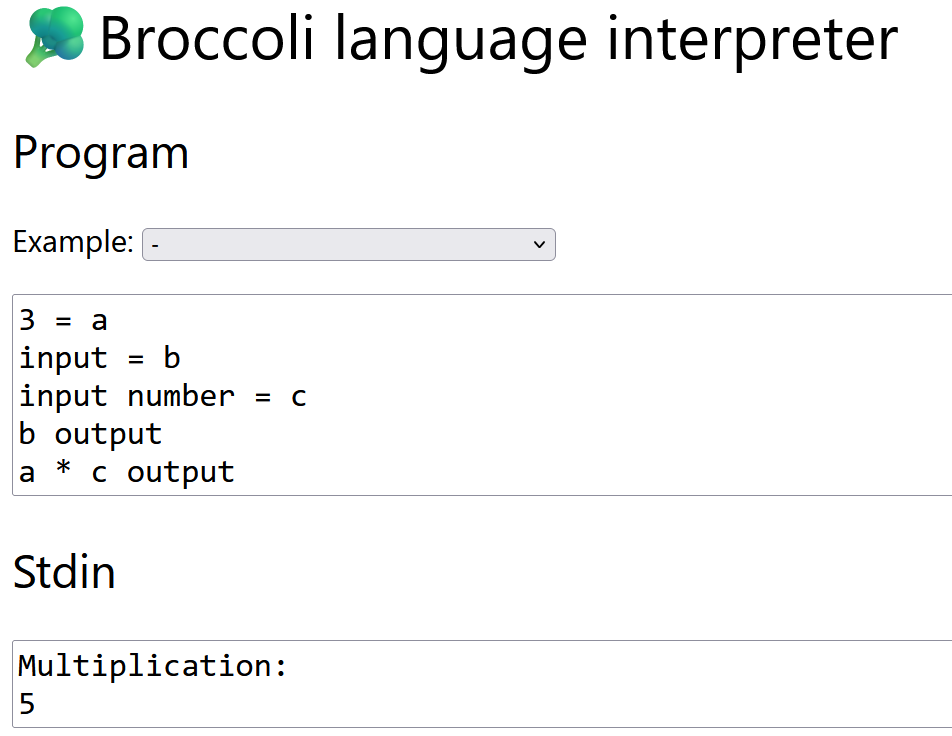
Task: Click the 'Example:' label
Action: pyautogui.click(x=70, y=242)
